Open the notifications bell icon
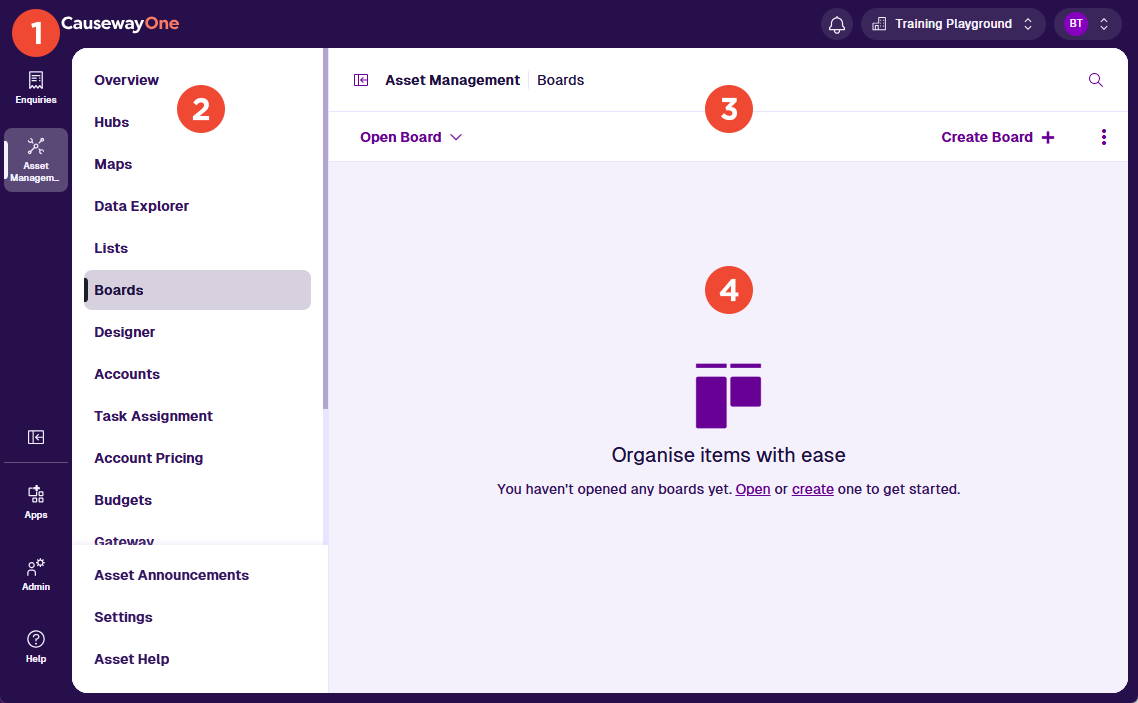This screenshot has height=703, width=1138. point(837,24)
